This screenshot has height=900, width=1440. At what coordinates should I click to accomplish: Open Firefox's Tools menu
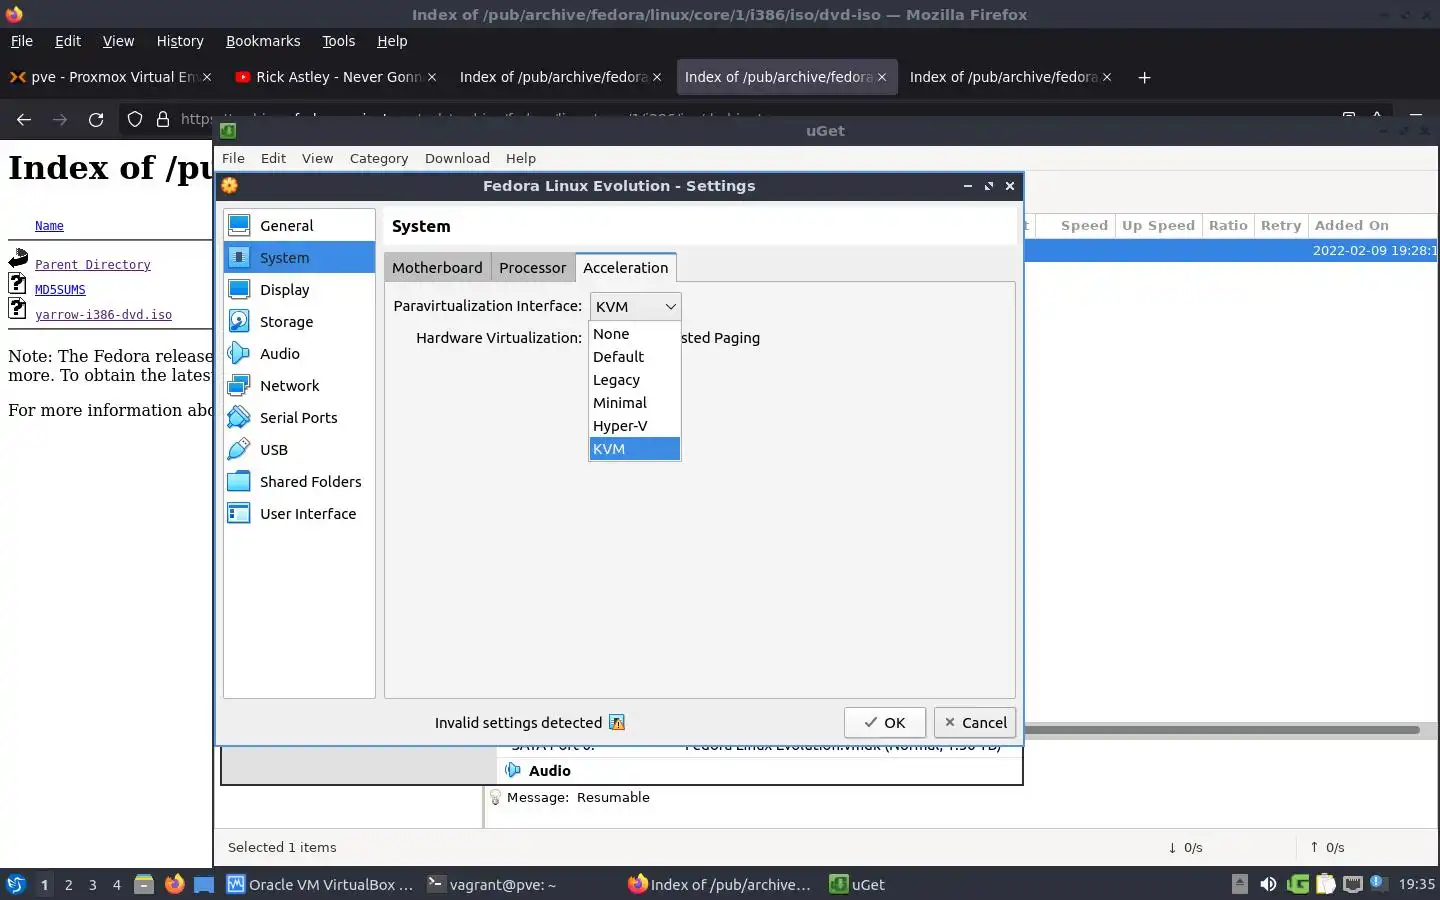pos(339,41)
